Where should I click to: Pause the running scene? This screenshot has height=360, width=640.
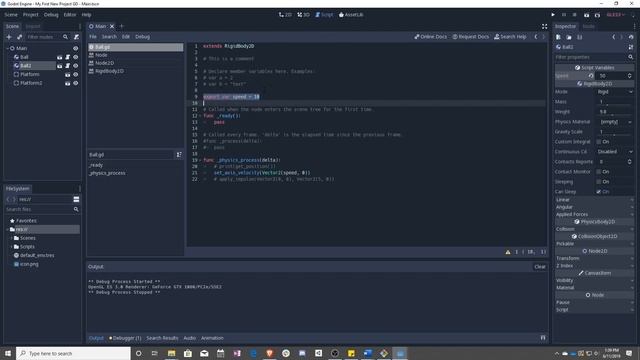[564, 15]
